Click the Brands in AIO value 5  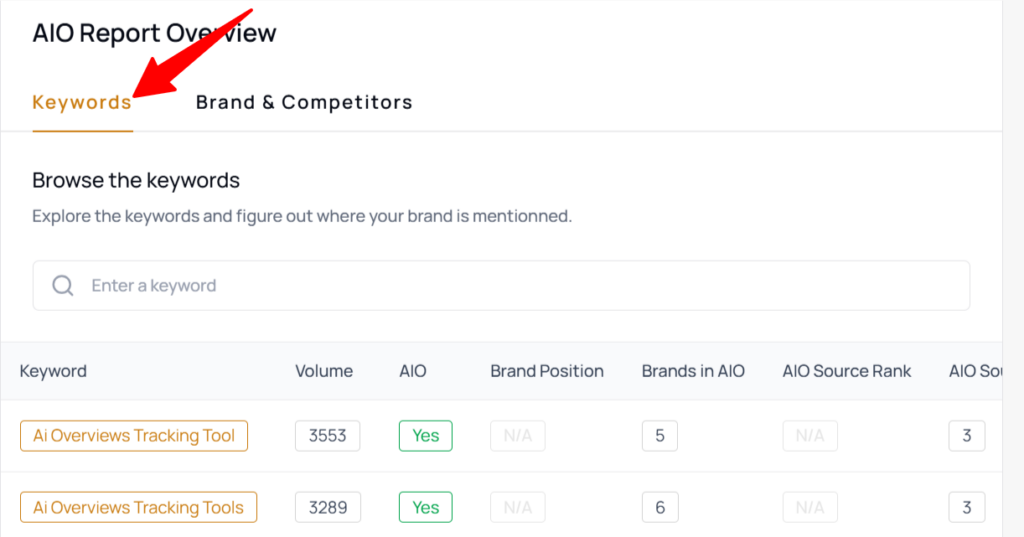coord(660,436)
